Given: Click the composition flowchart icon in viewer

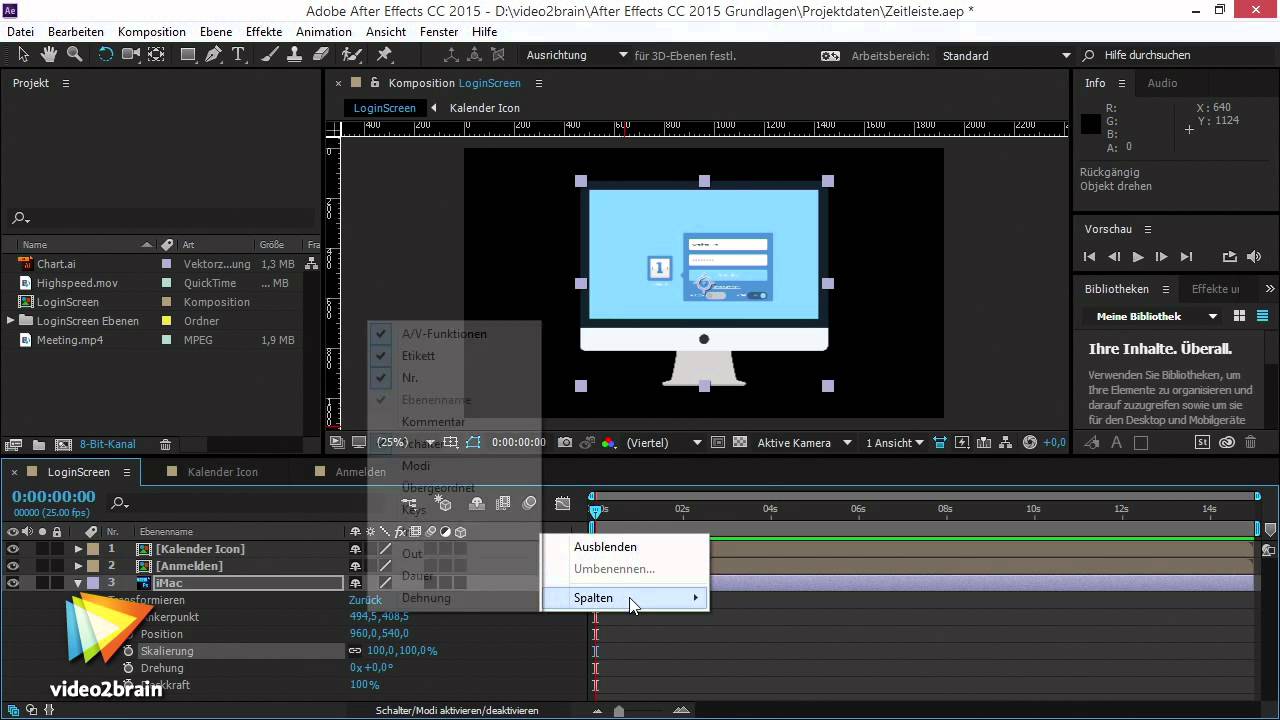Looking at the screenshot, I should [x=1007, y=443].
